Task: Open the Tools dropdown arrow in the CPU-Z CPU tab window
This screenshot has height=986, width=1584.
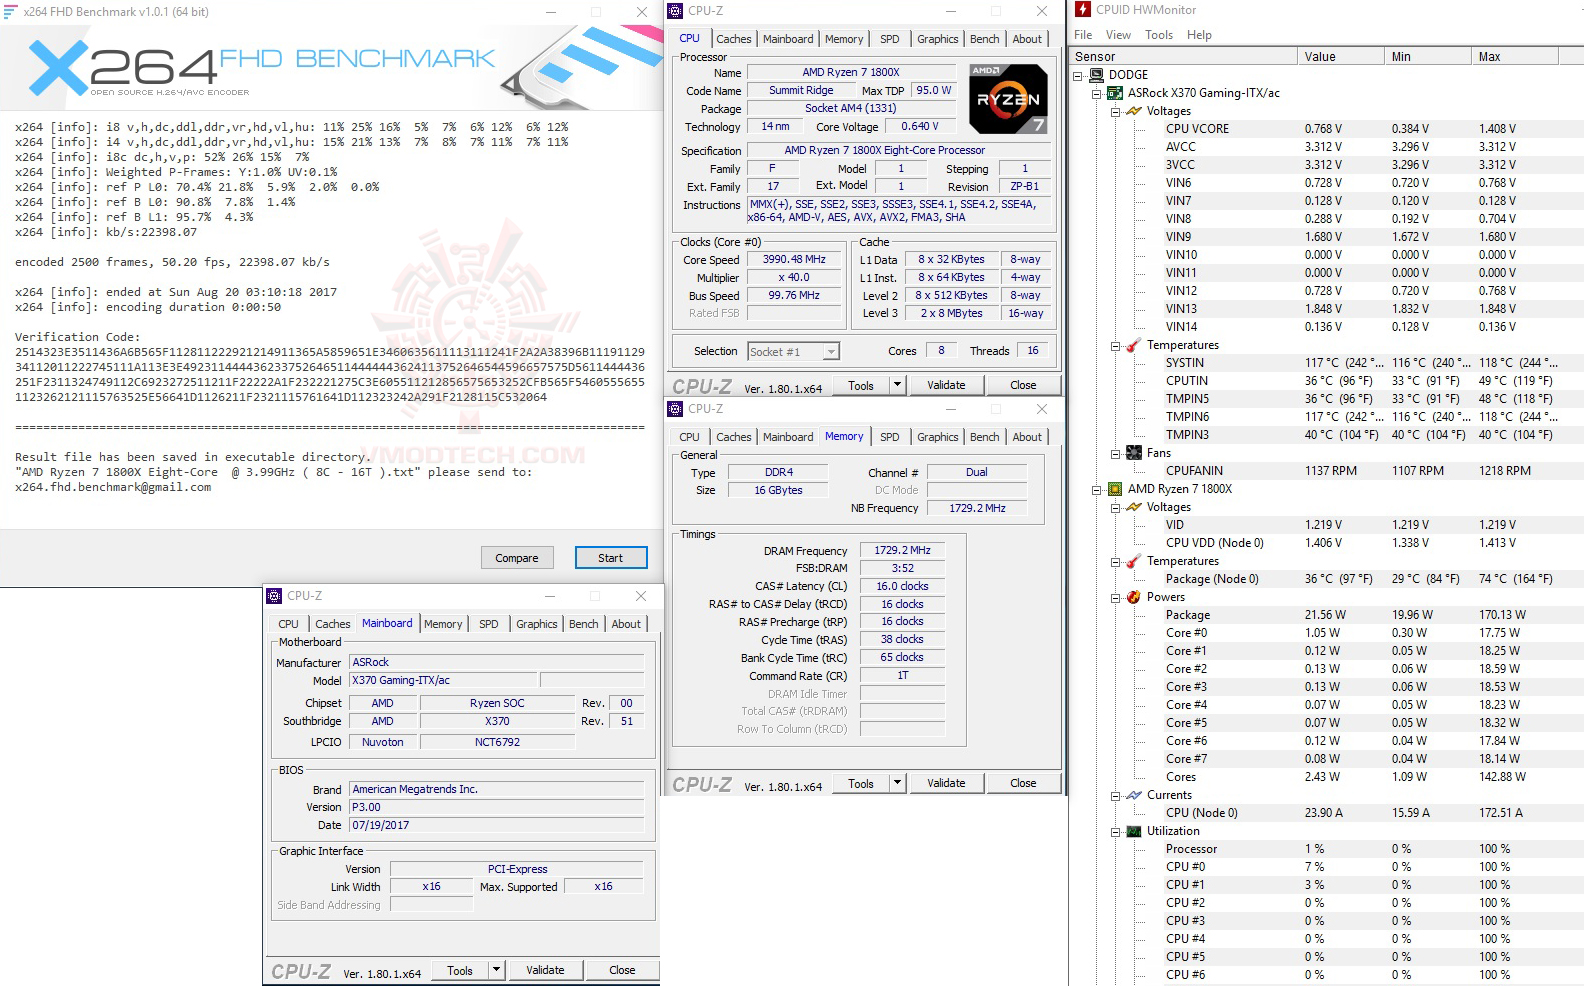Action: point(897,385)
